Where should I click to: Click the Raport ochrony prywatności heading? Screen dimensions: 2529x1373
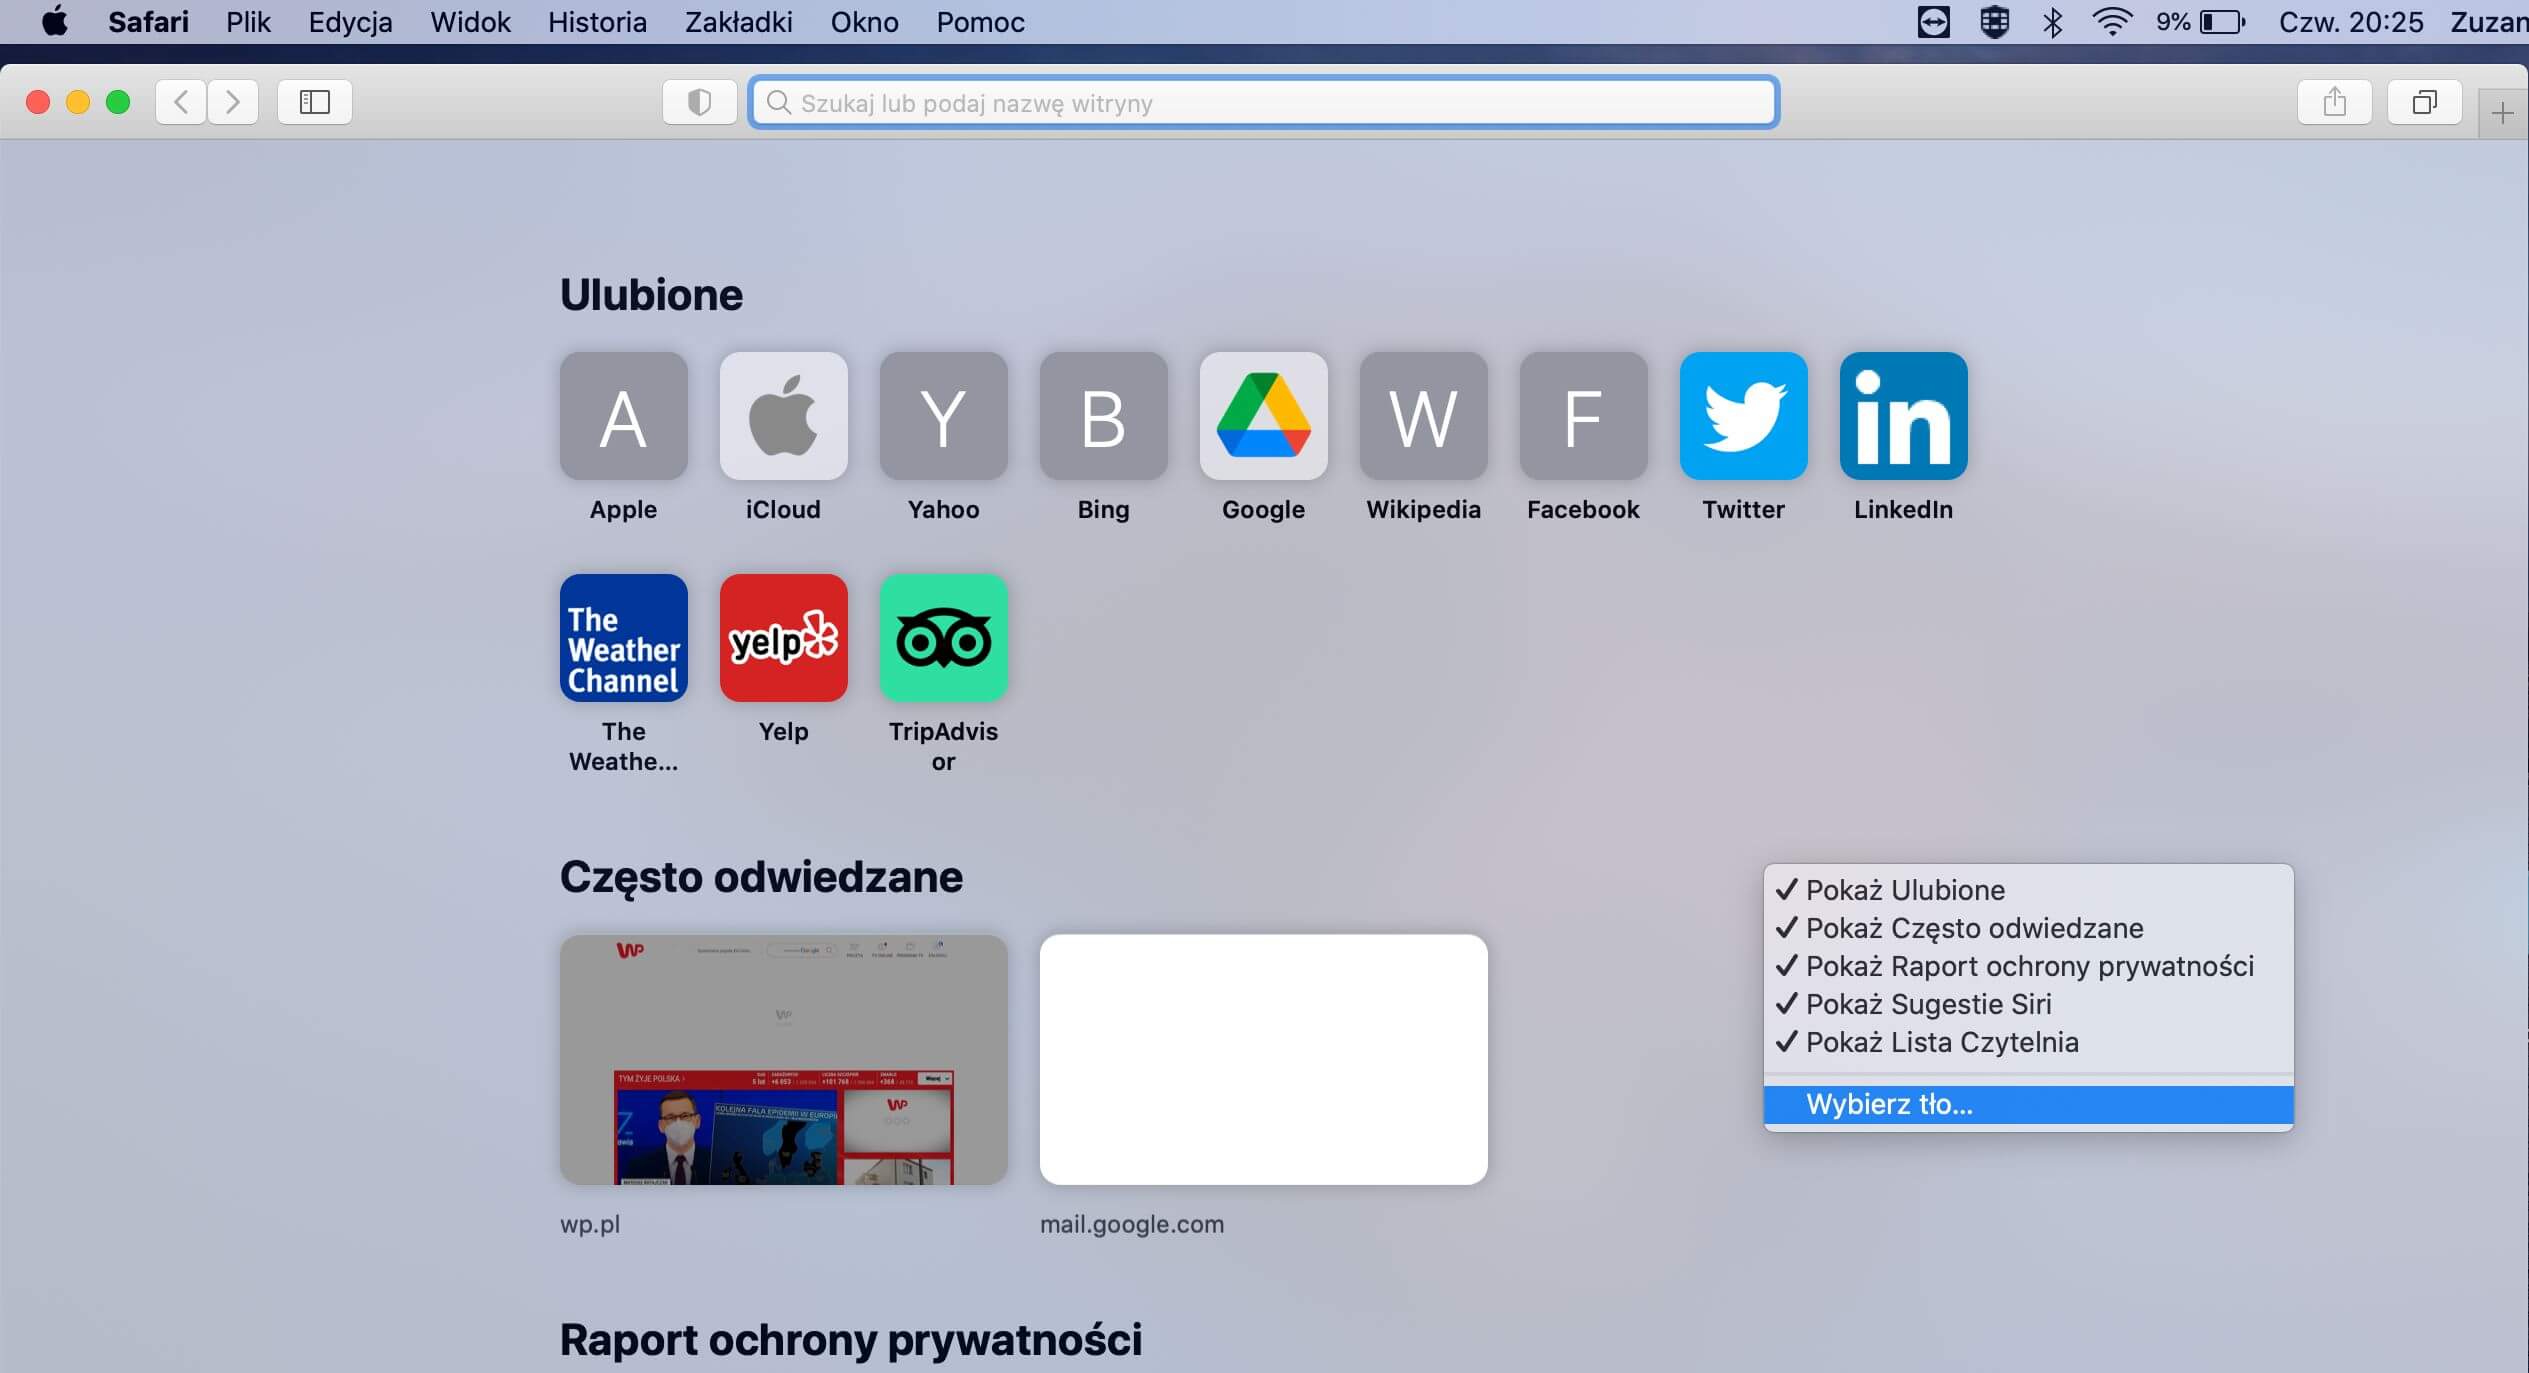pos(850,1340)
